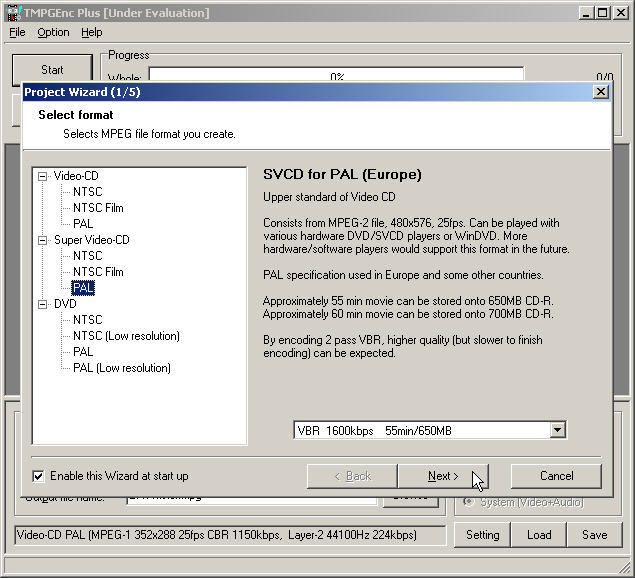This screenshot has width=635, height=578.
Task: Click the TMPGEnc title bar app icon
Action: point(10,12)
